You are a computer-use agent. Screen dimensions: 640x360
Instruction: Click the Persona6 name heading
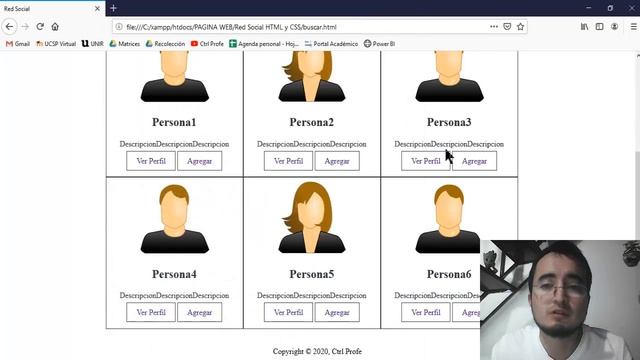tap(449, 274)
